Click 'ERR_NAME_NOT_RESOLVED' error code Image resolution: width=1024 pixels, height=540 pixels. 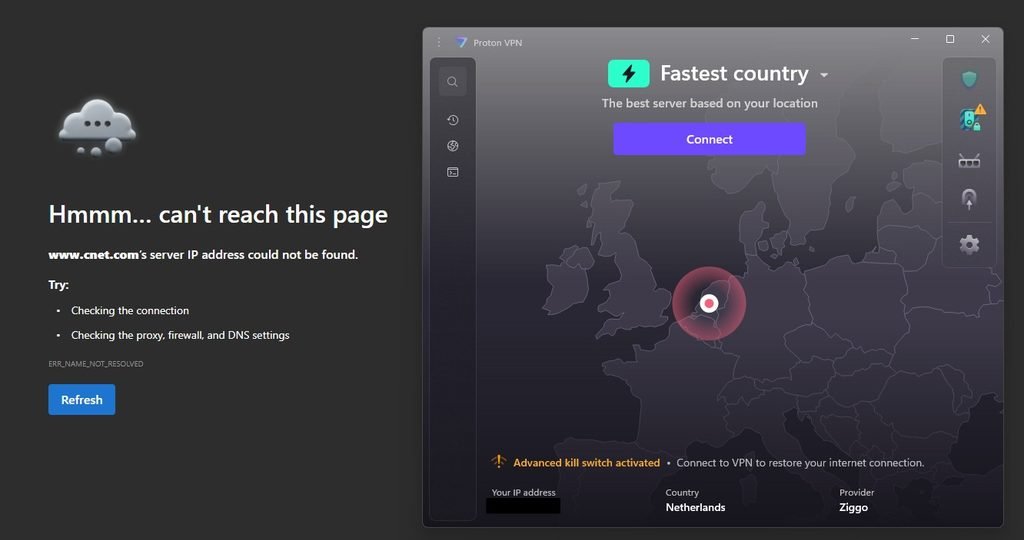pos(95,364)
